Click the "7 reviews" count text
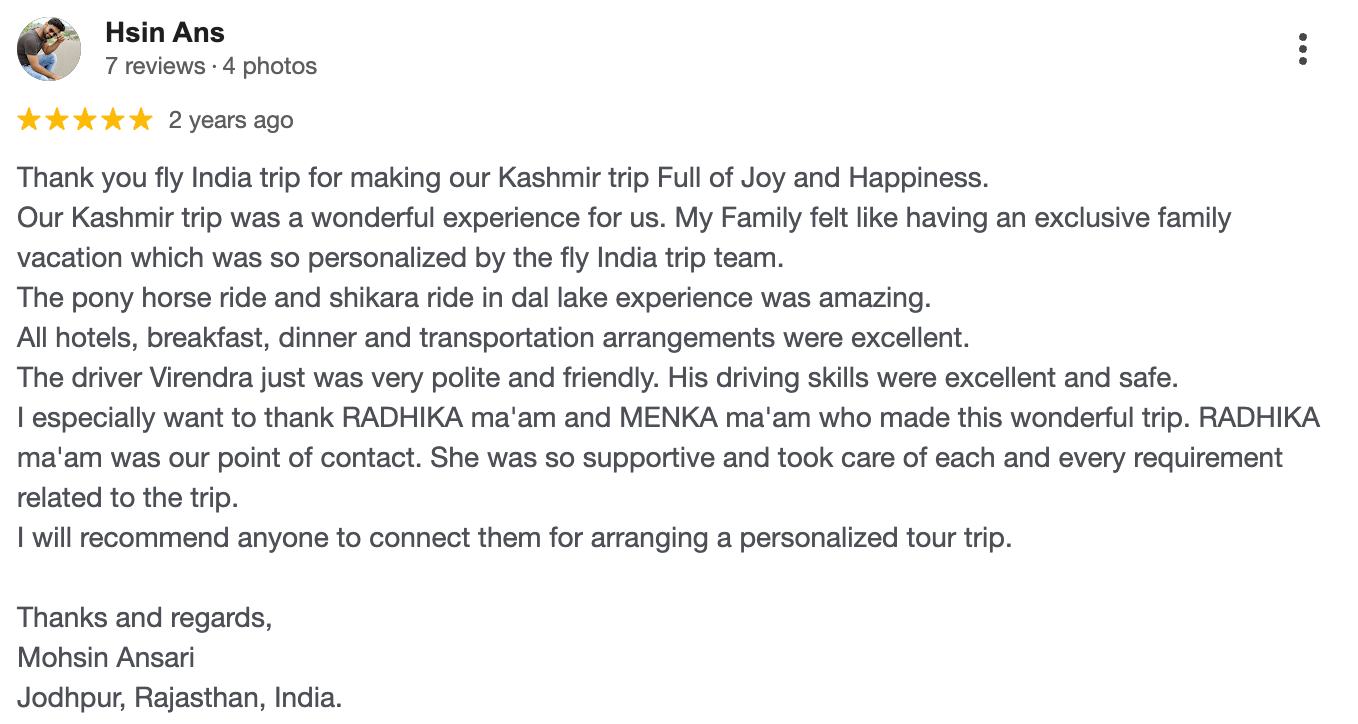This screenshot has width=1358, height=724. (154, 66)
